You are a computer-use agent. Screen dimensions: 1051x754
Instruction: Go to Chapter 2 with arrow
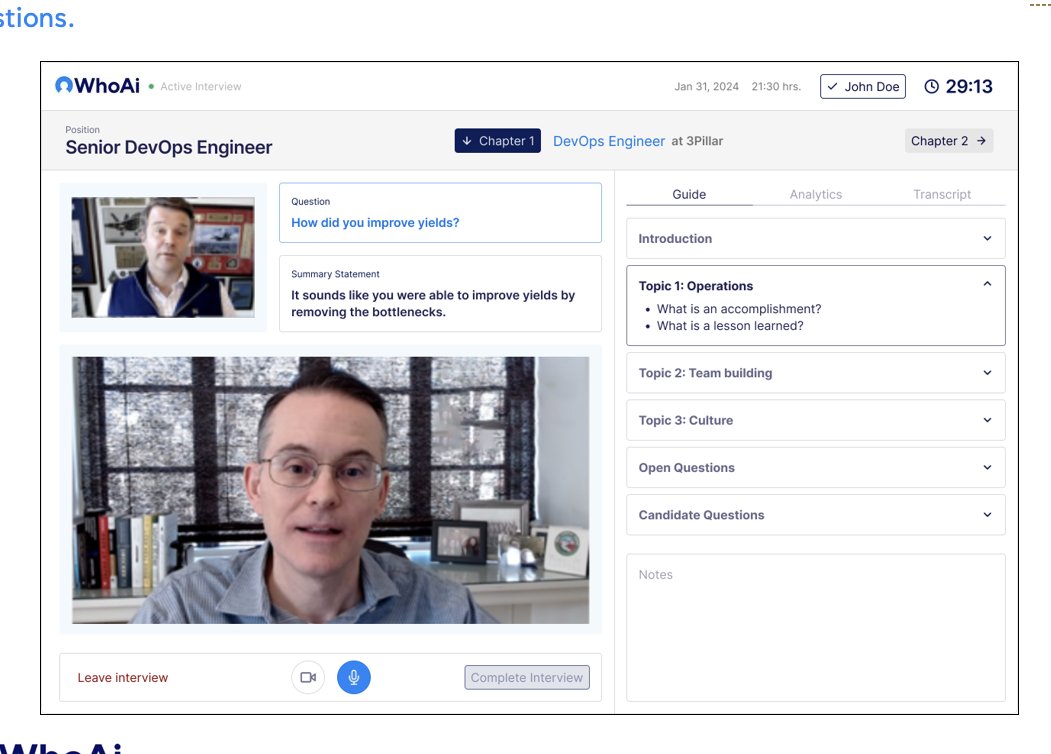(948, 141)
